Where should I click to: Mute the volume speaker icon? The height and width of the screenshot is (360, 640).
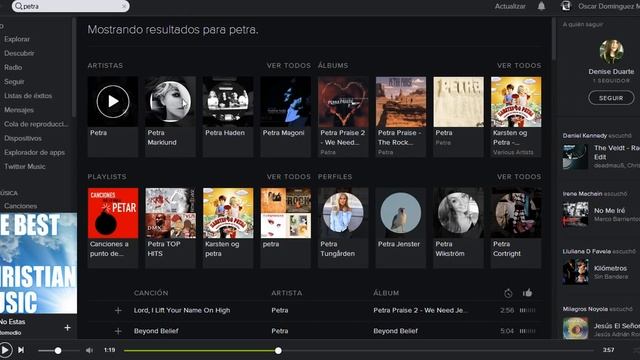coord(89,350)
